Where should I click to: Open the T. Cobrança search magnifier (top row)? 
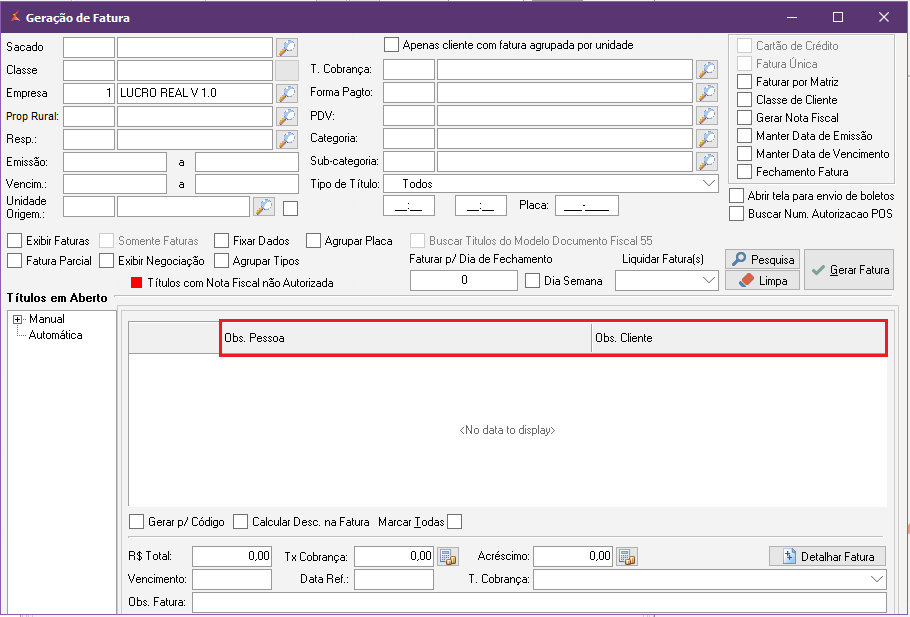(706, 70)
